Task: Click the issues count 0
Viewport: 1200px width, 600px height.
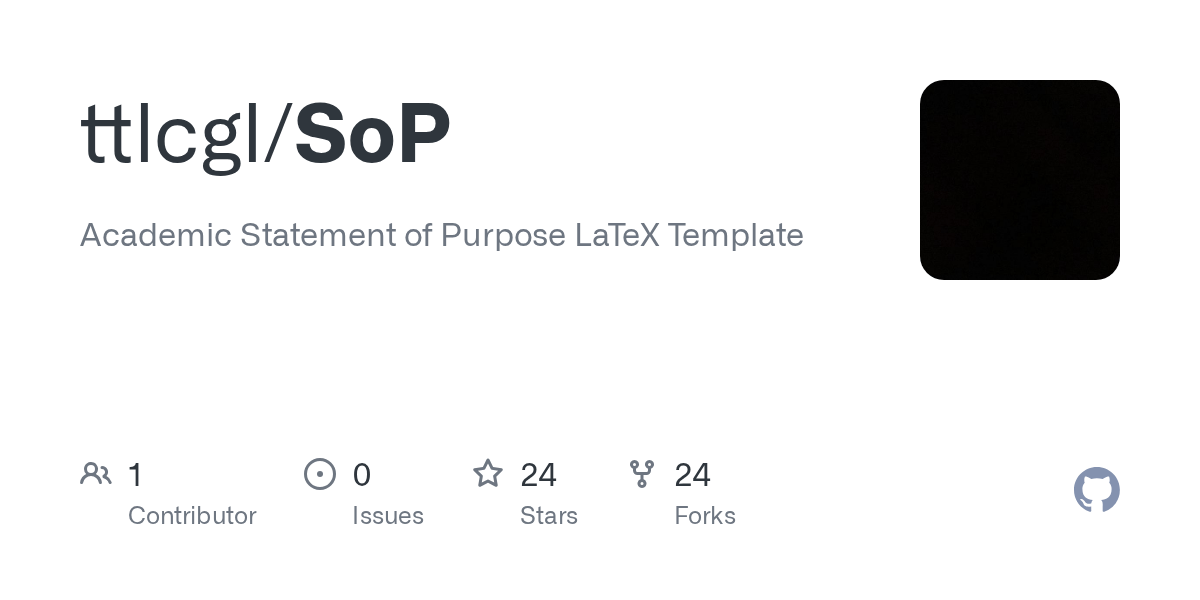Action: tap(362, 474)
